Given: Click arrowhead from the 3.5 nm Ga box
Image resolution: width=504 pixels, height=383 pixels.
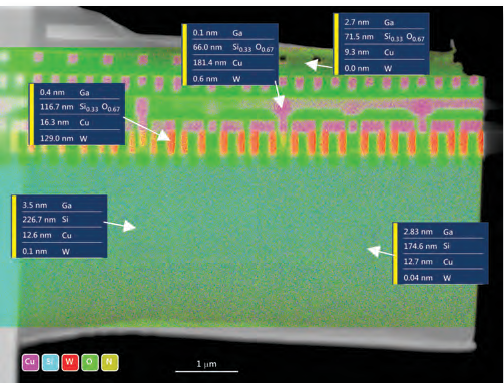Looking at the screenshot, I should coord(129,226).
